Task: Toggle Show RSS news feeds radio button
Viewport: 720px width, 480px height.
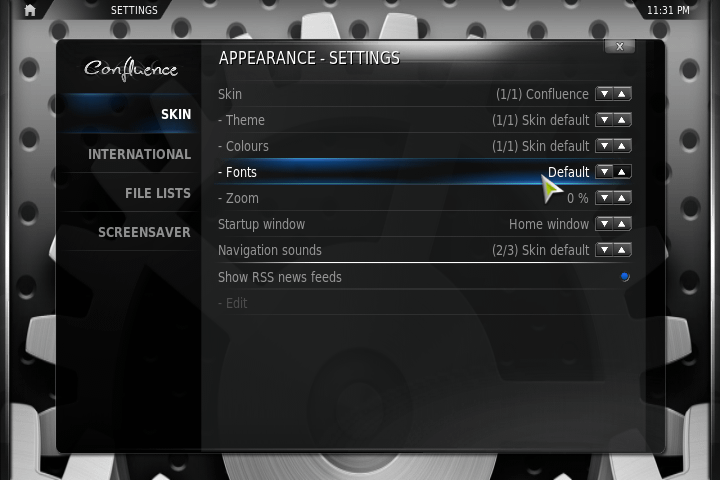Action: tap(625, 277)
